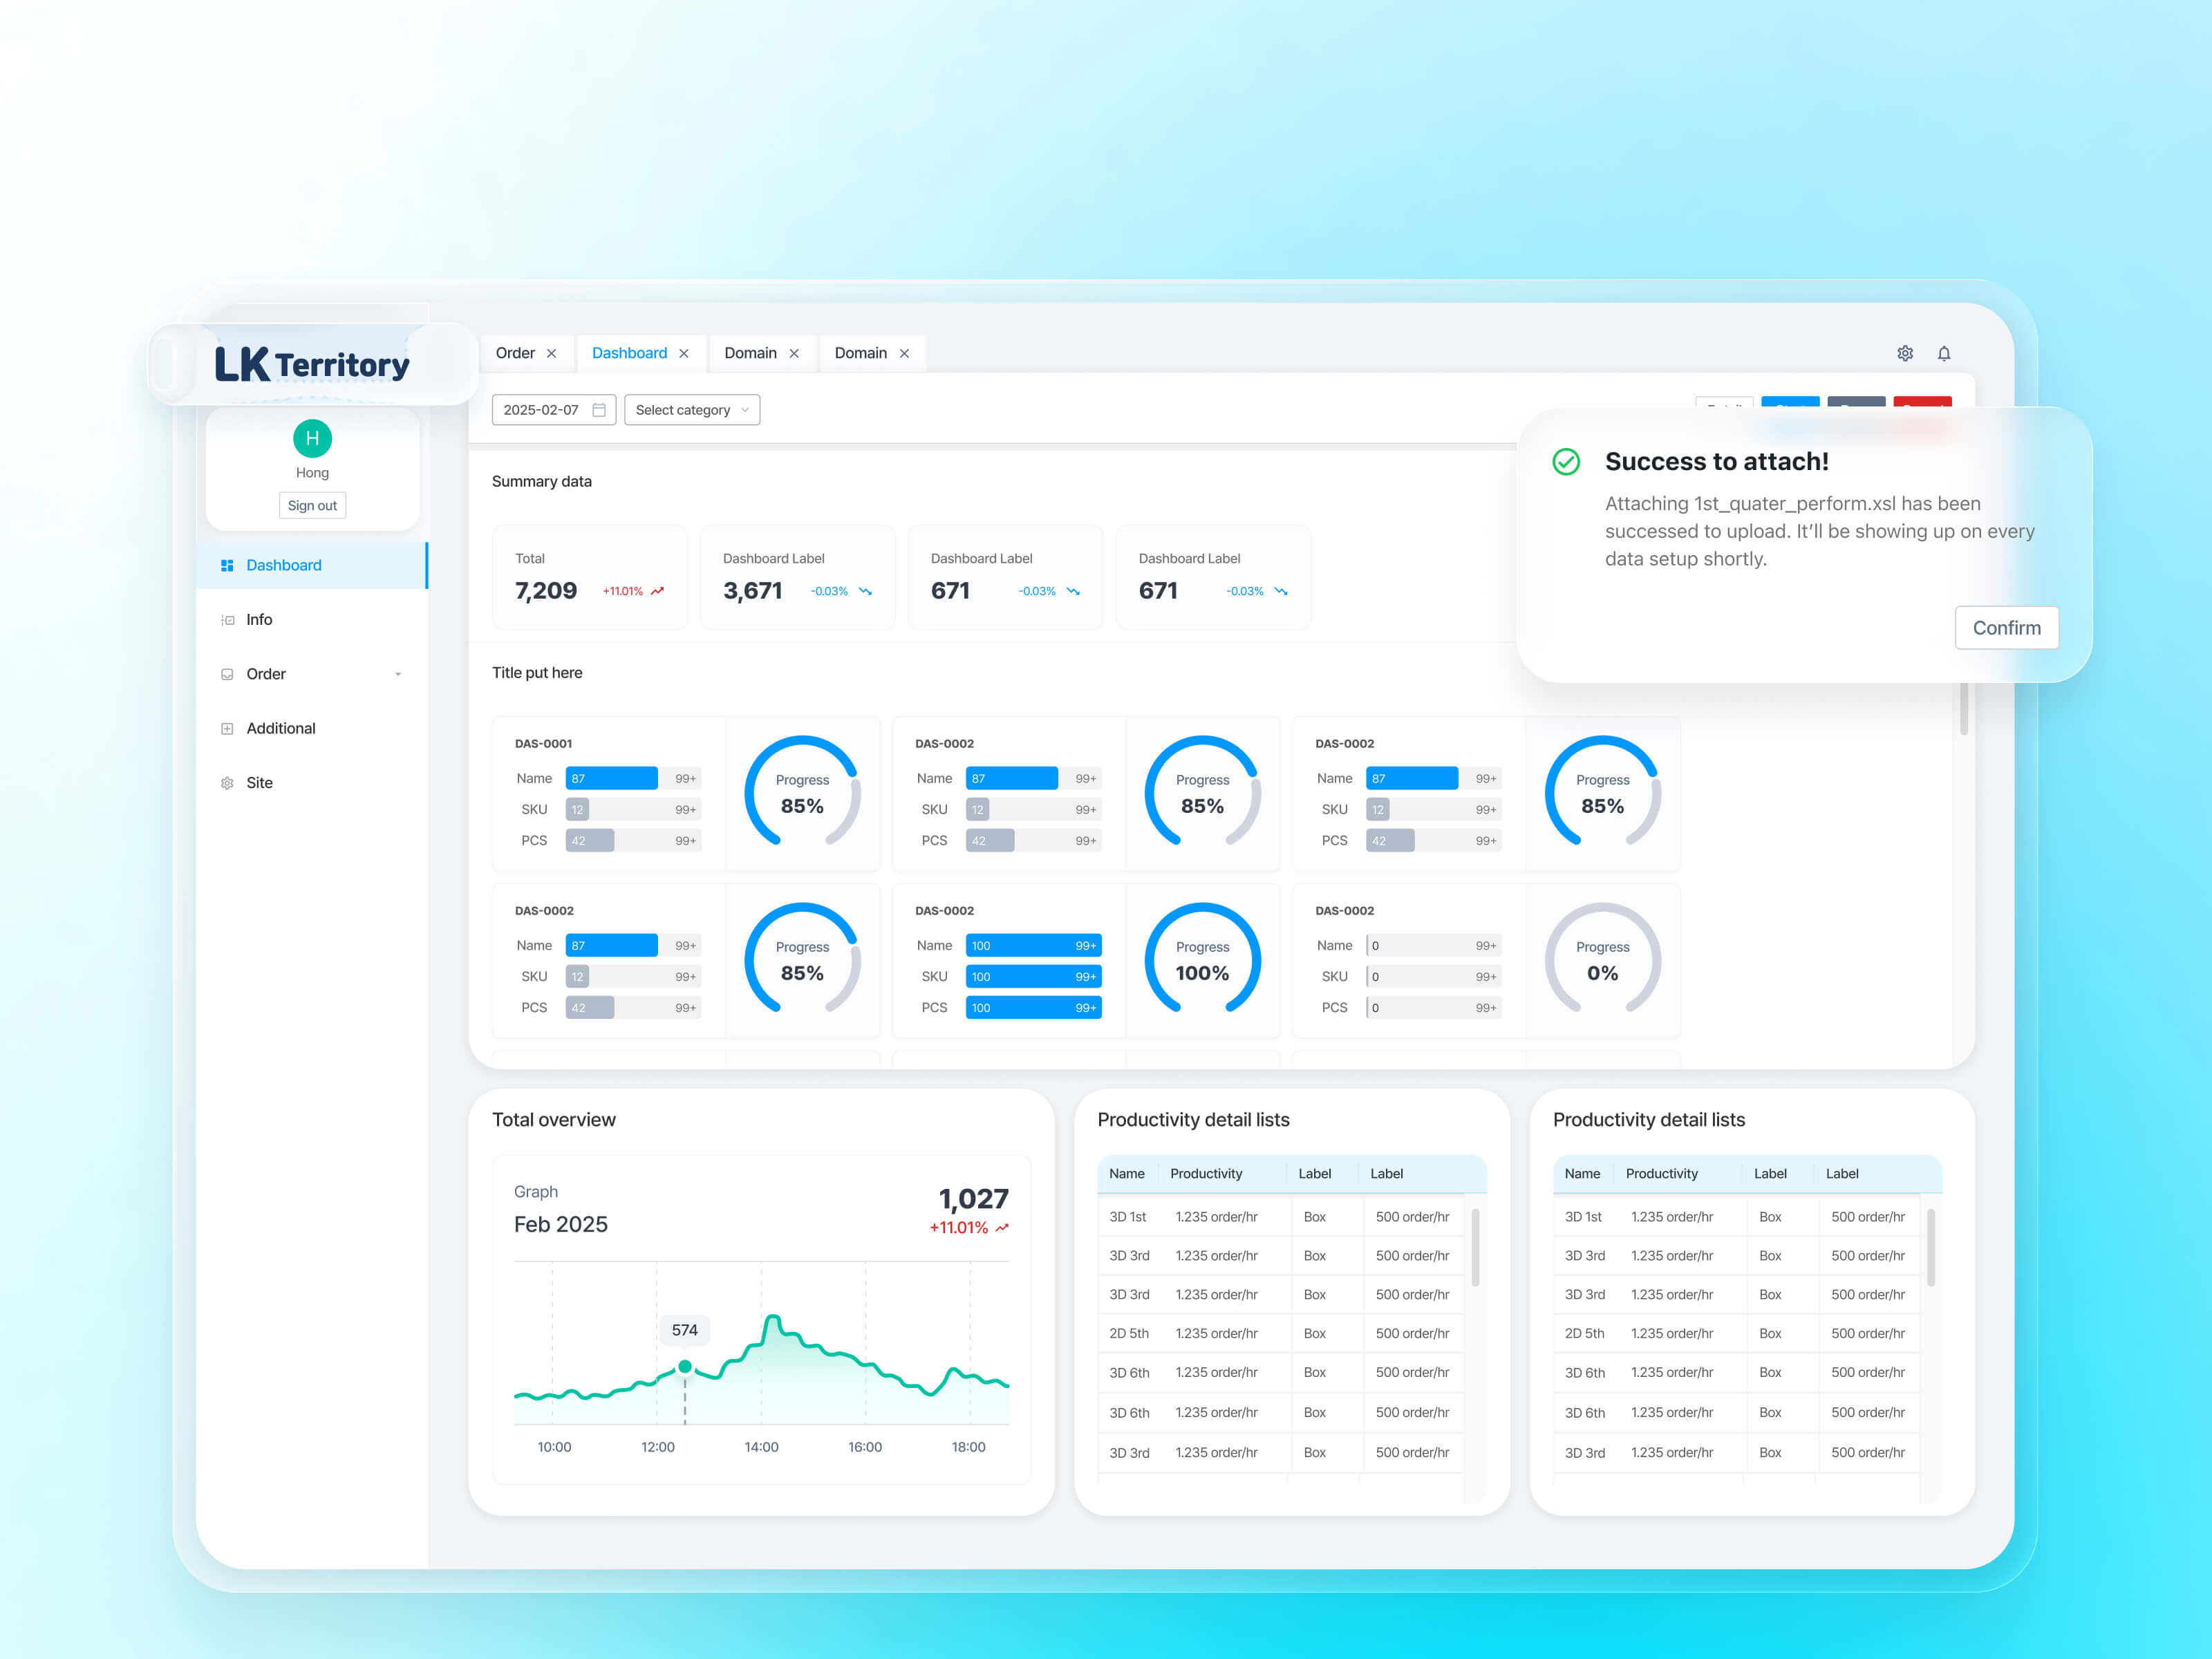Select Dashboard in the sidebar menu

coord(312,565)
